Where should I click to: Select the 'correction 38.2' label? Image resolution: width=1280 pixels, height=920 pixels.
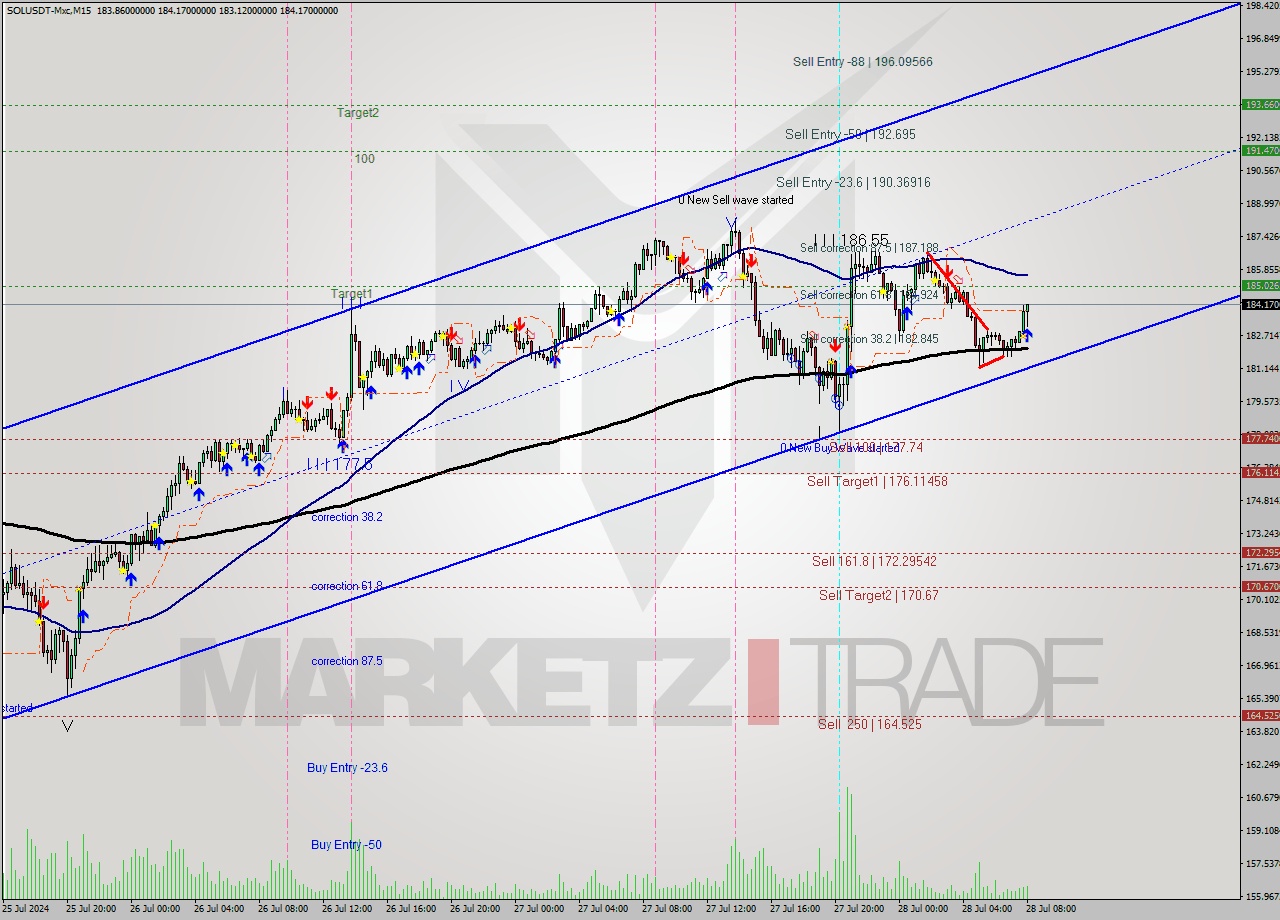[346, 517]
